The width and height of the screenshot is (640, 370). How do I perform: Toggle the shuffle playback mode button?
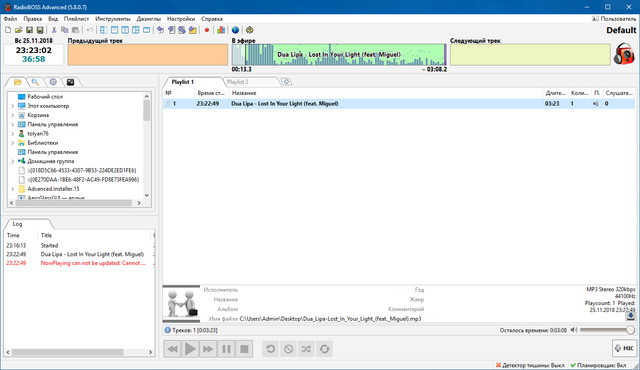click(x=306, y=349)
